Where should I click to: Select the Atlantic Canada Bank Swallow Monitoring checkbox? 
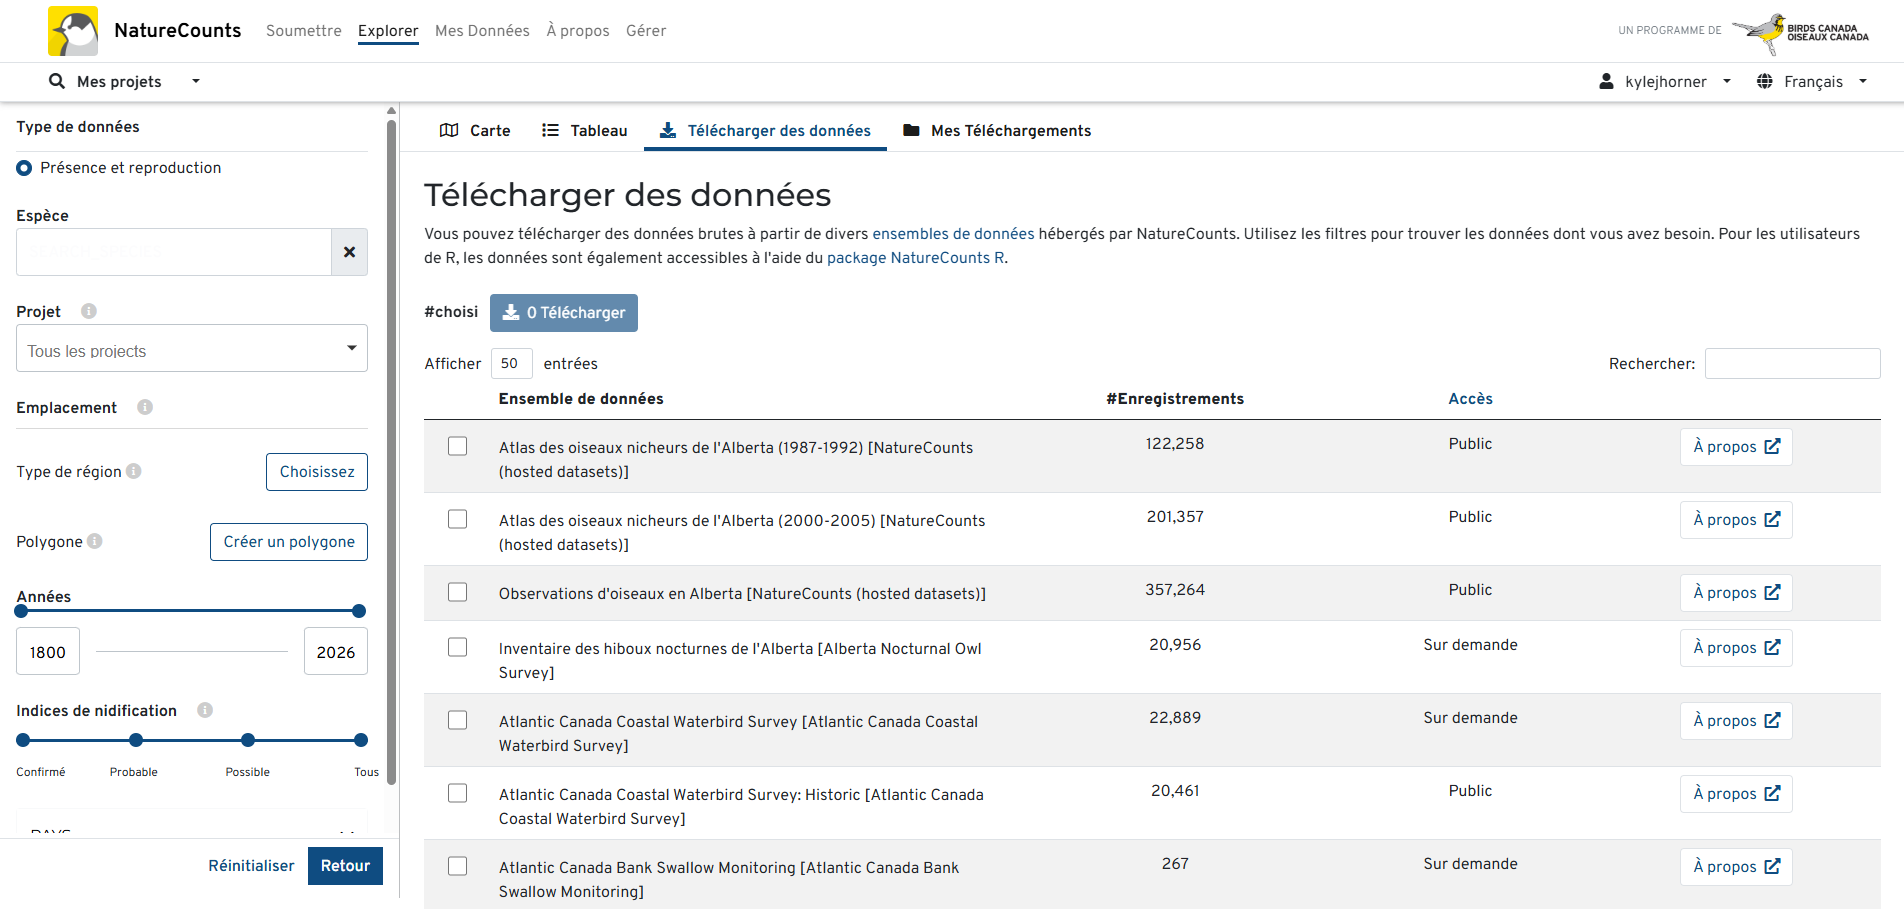click(x=457, y=866)
